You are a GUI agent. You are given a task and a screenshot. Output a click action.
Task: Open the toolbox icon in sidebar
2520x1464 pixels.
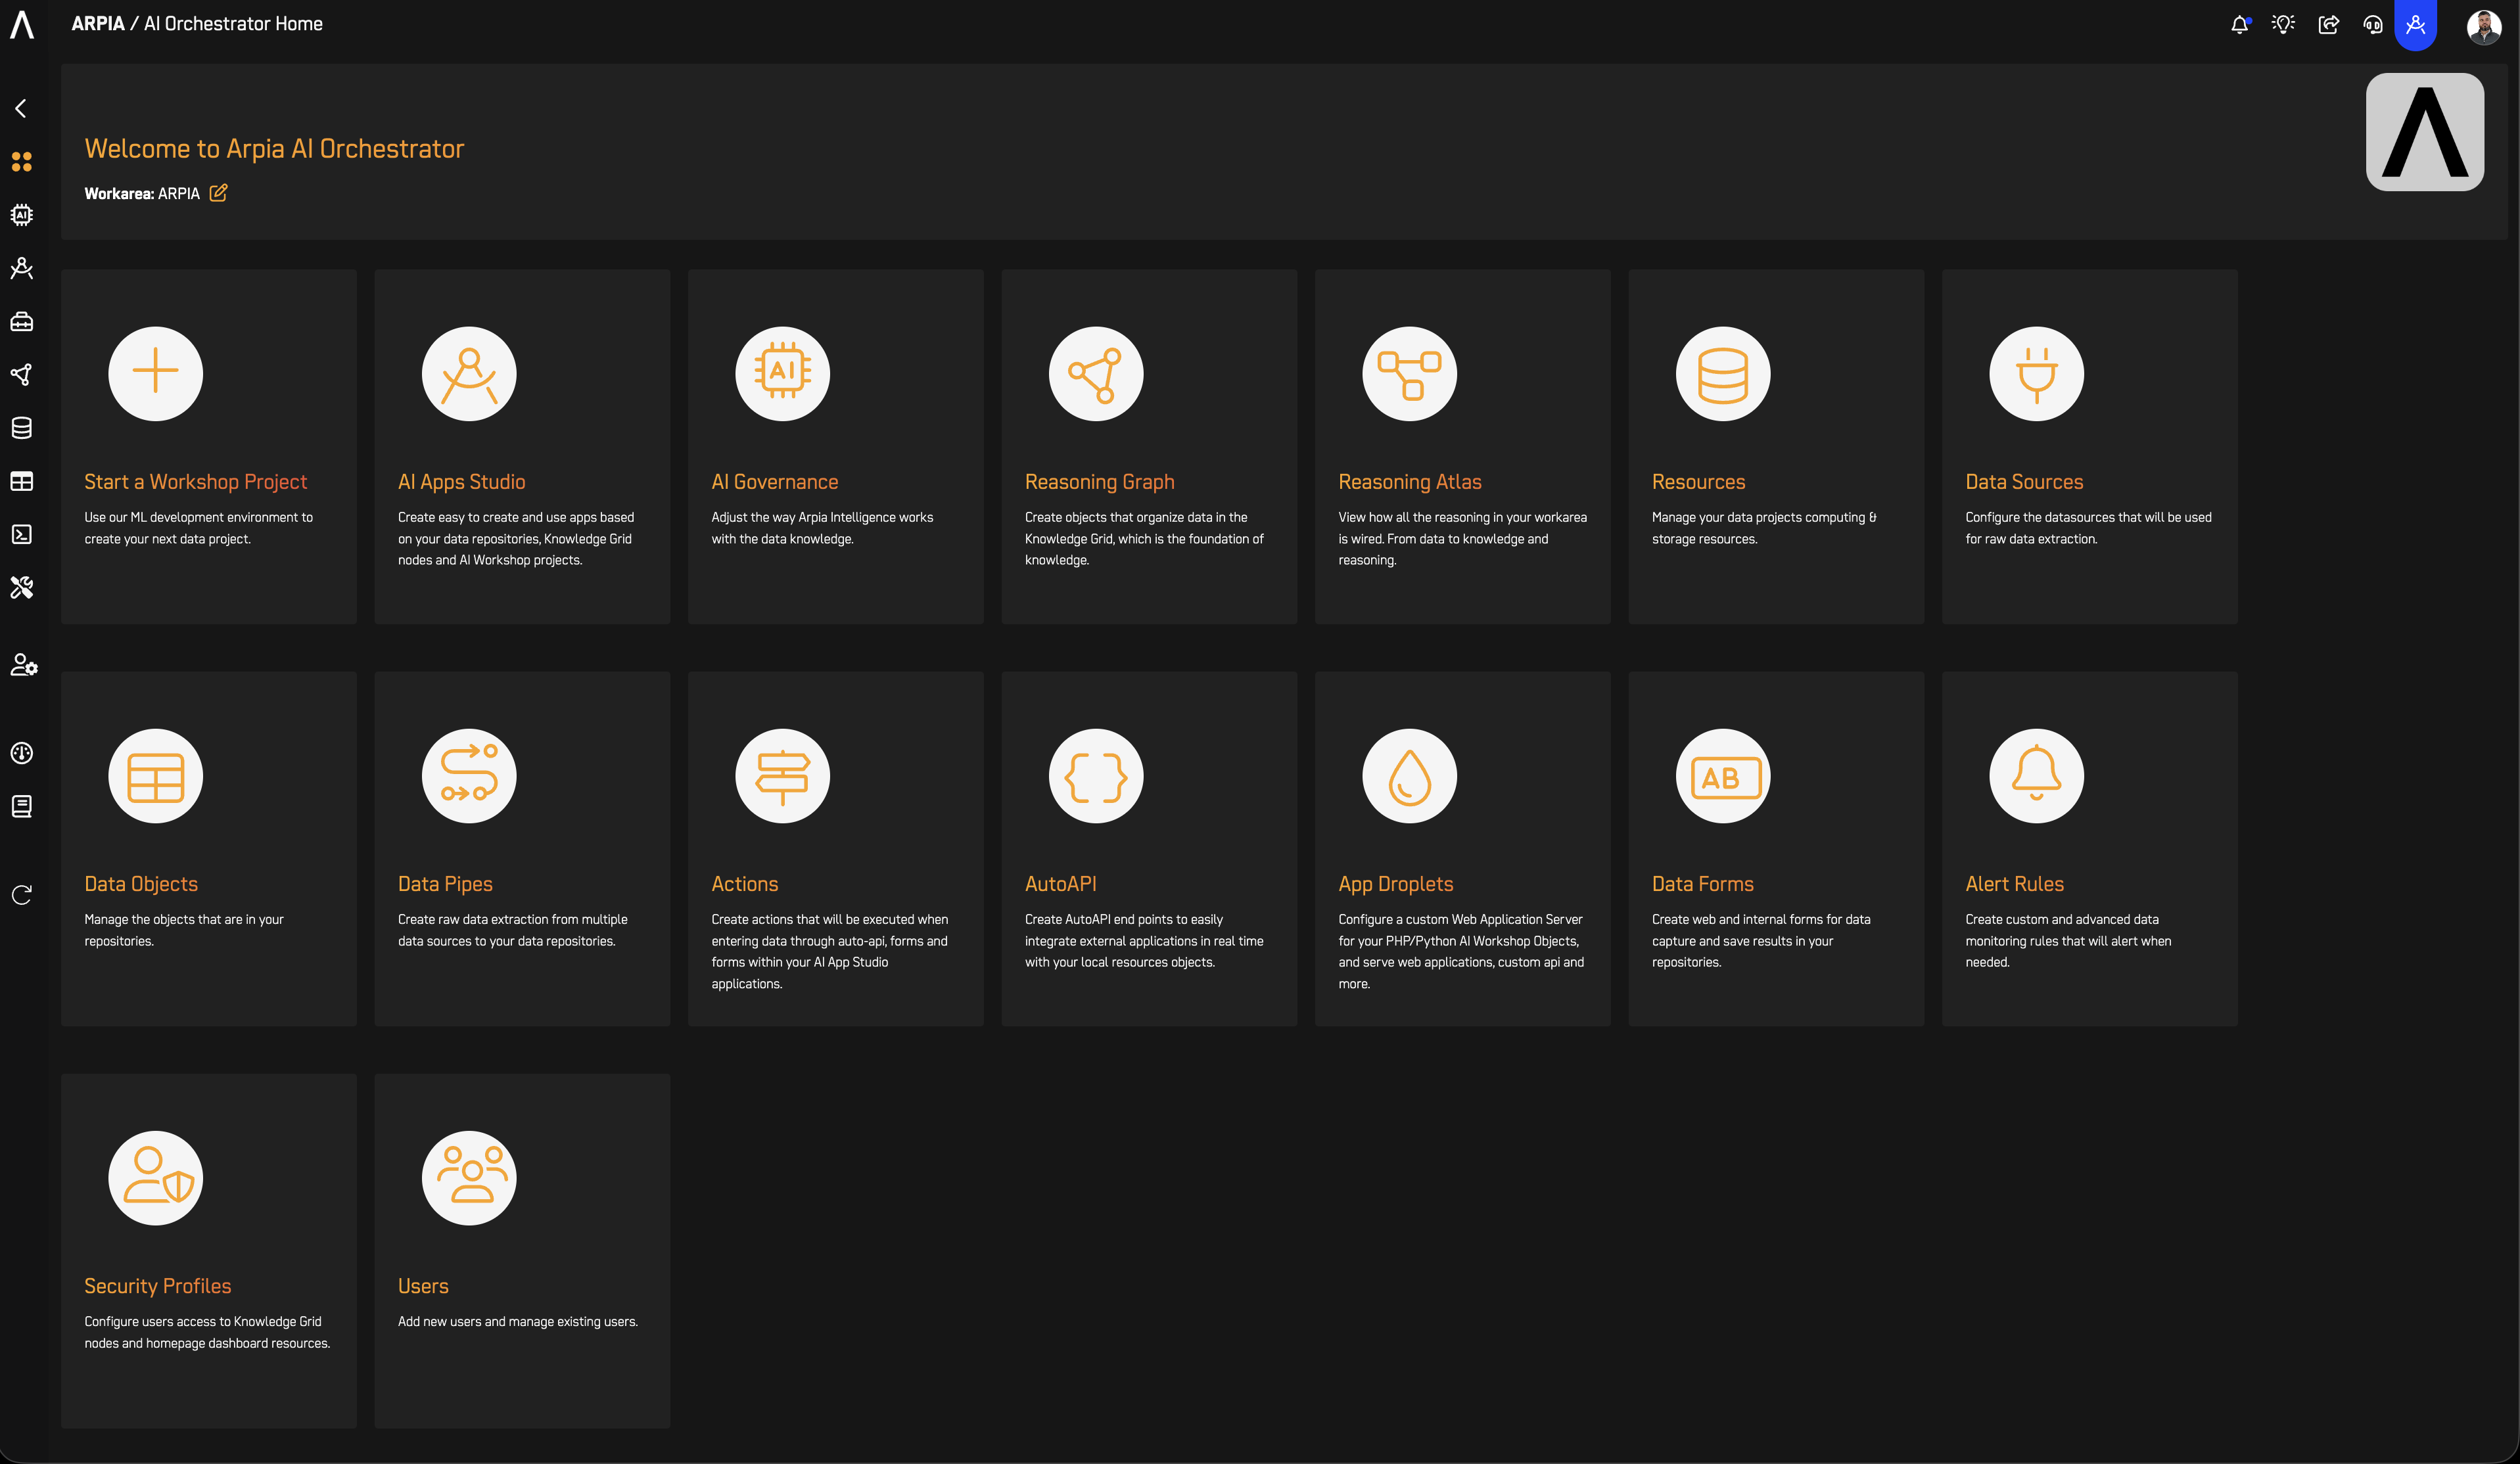pyautogui.click(x=21, y=322)
